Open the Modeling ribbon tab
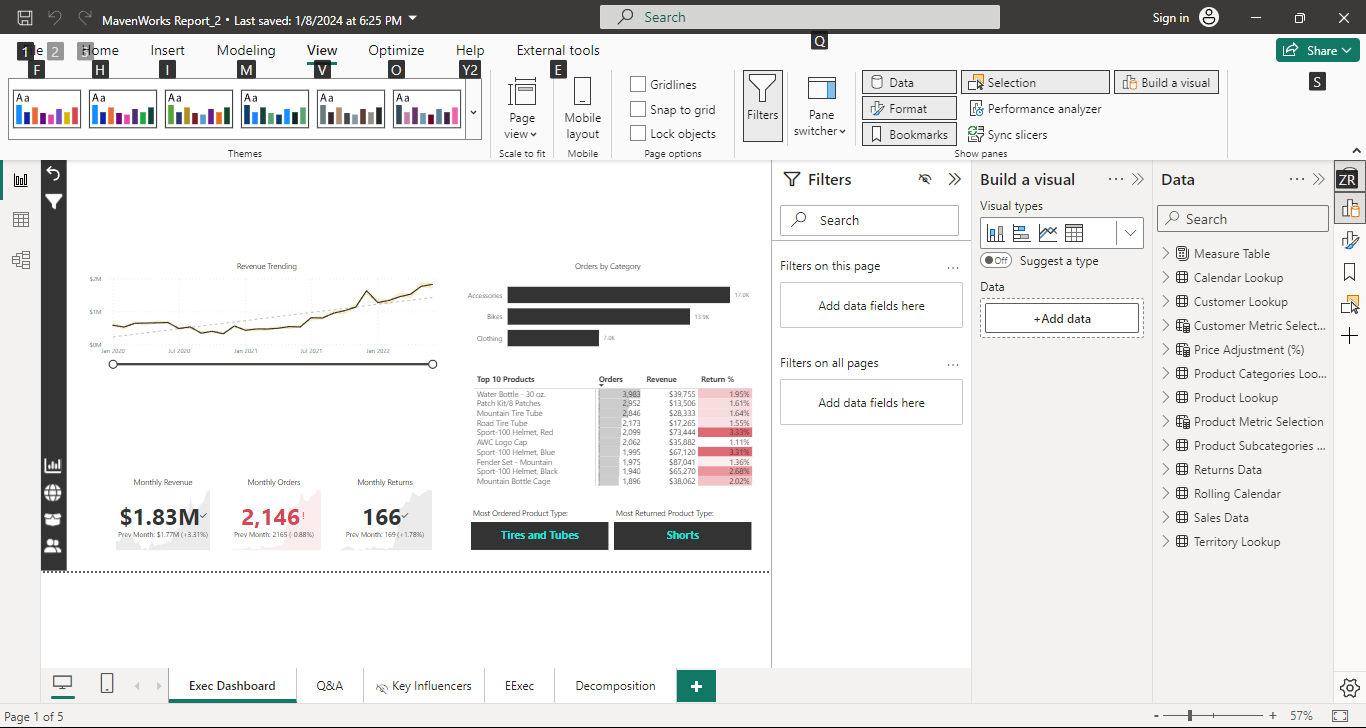The width and height of the screenshot is (1366, 728). [x=246, y=50]
